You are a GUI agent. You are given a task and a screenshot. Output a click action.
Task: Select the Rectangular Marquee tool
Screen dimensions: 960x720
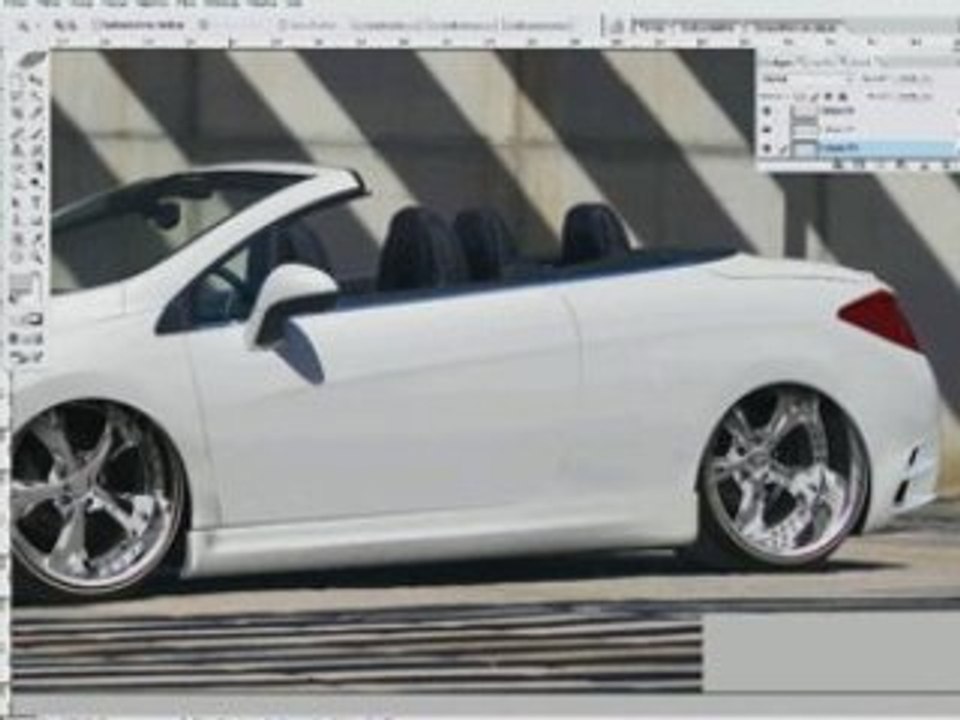(x=17, y=80)
